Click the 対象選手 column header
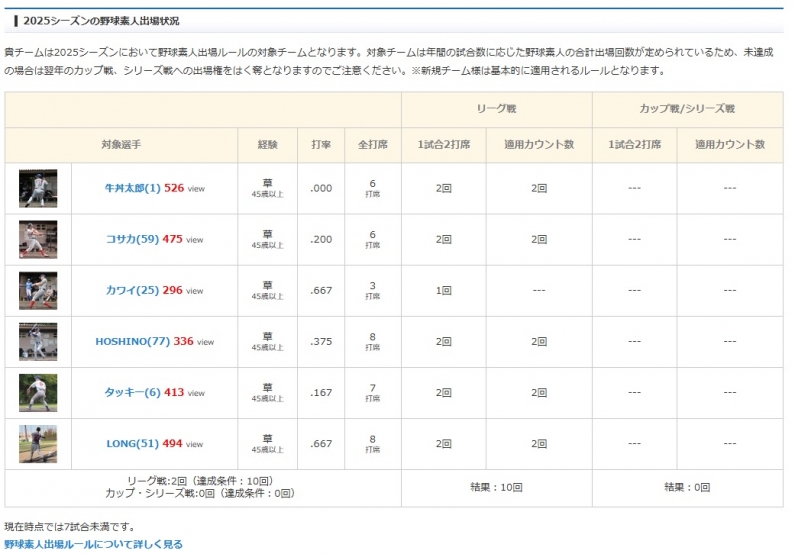Image resolution: width=795 pixels, height=557 pixels. click(121, 145)
